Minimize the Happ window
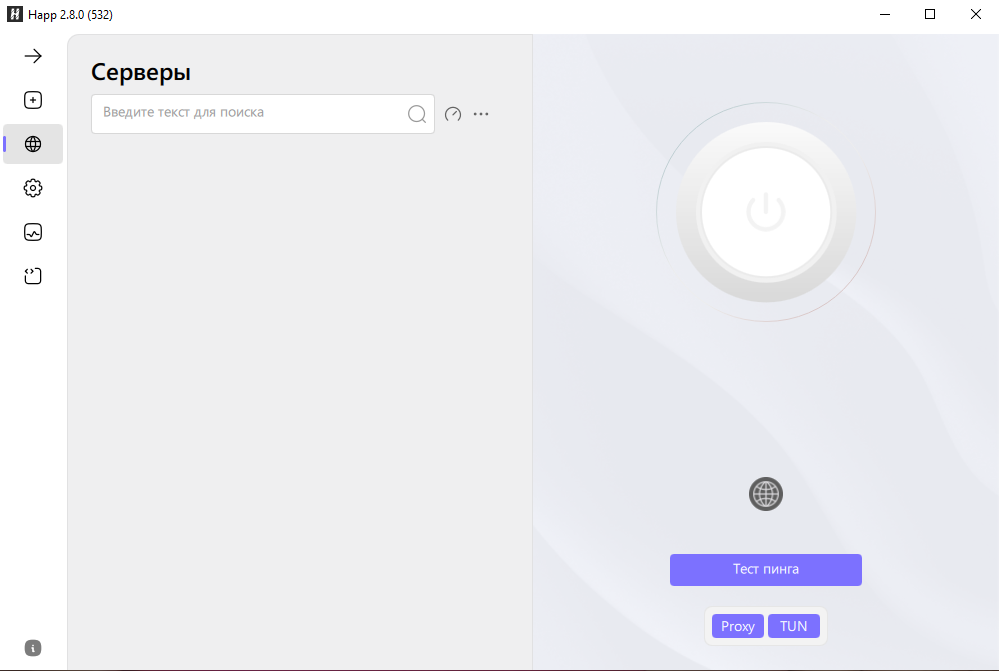999x671 pixels. tap(885, 14)
